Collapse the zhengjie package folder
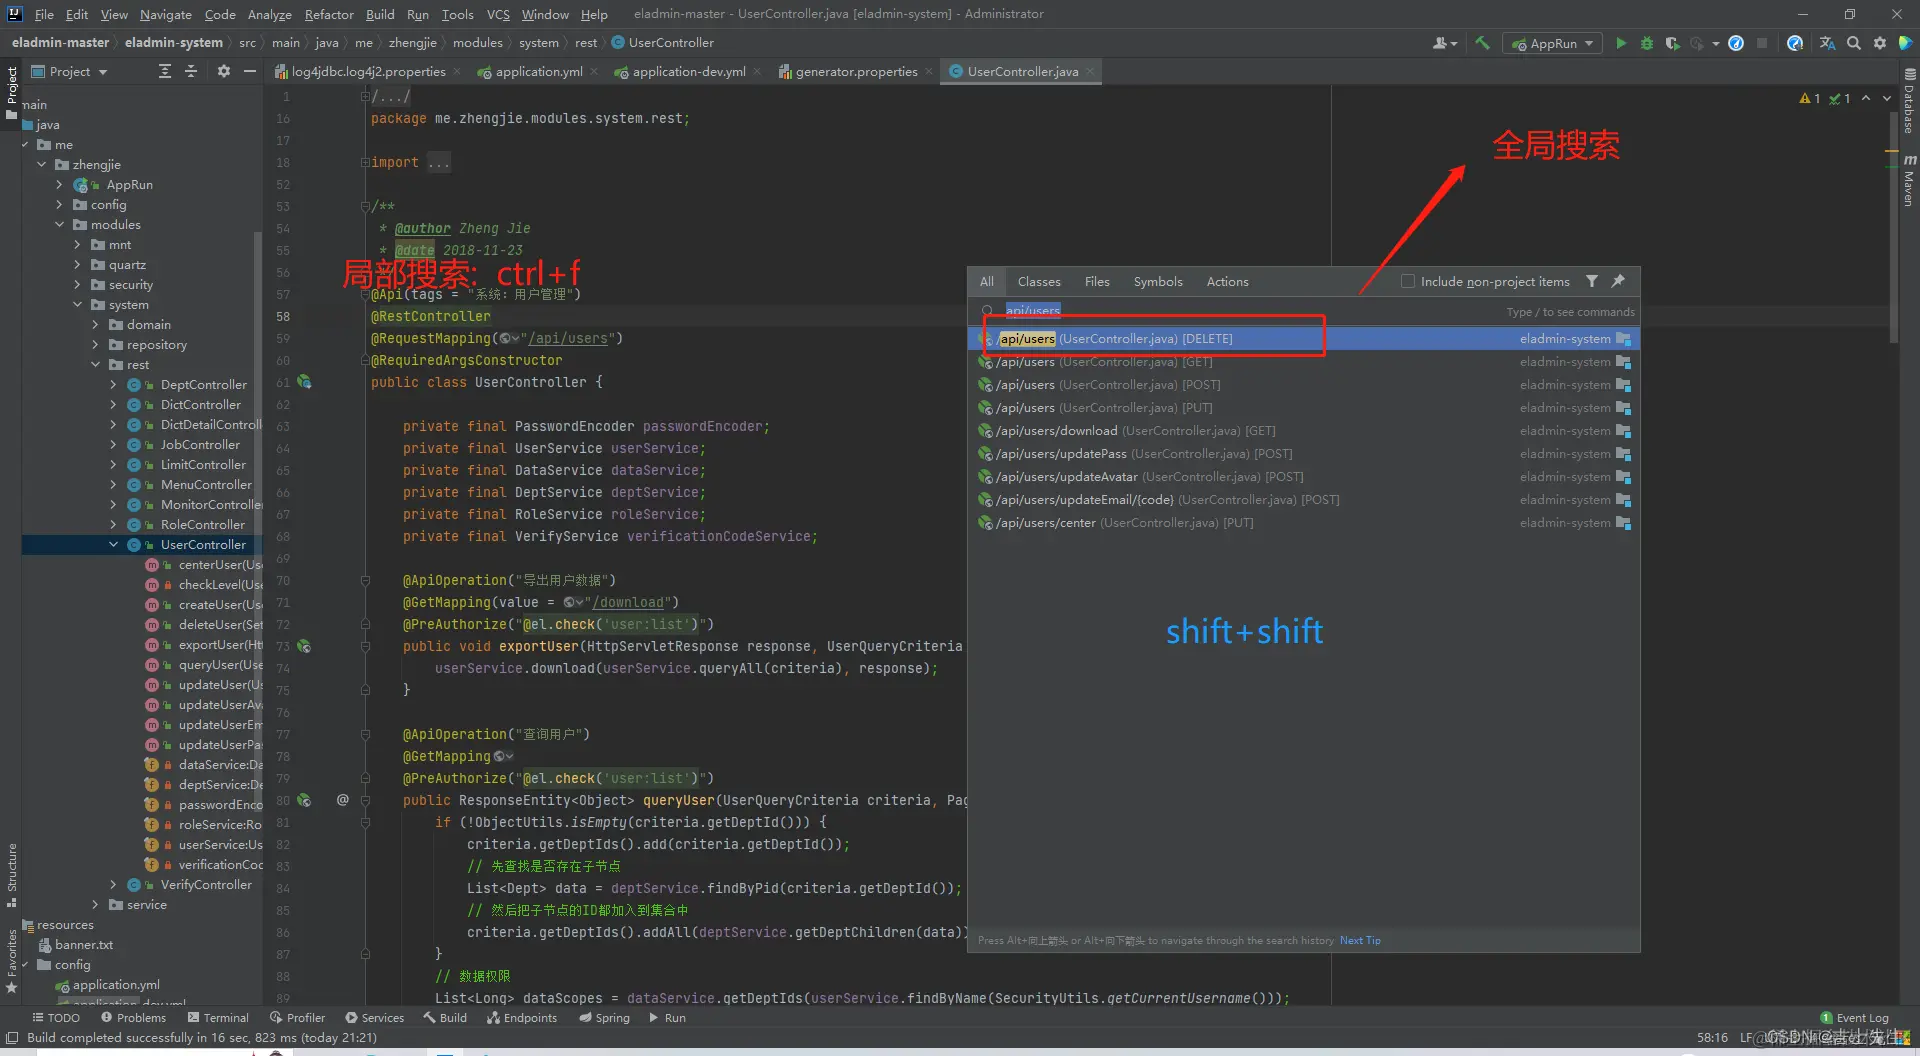The height and width of the screenshot is (1056, 1920). point(42,164)
